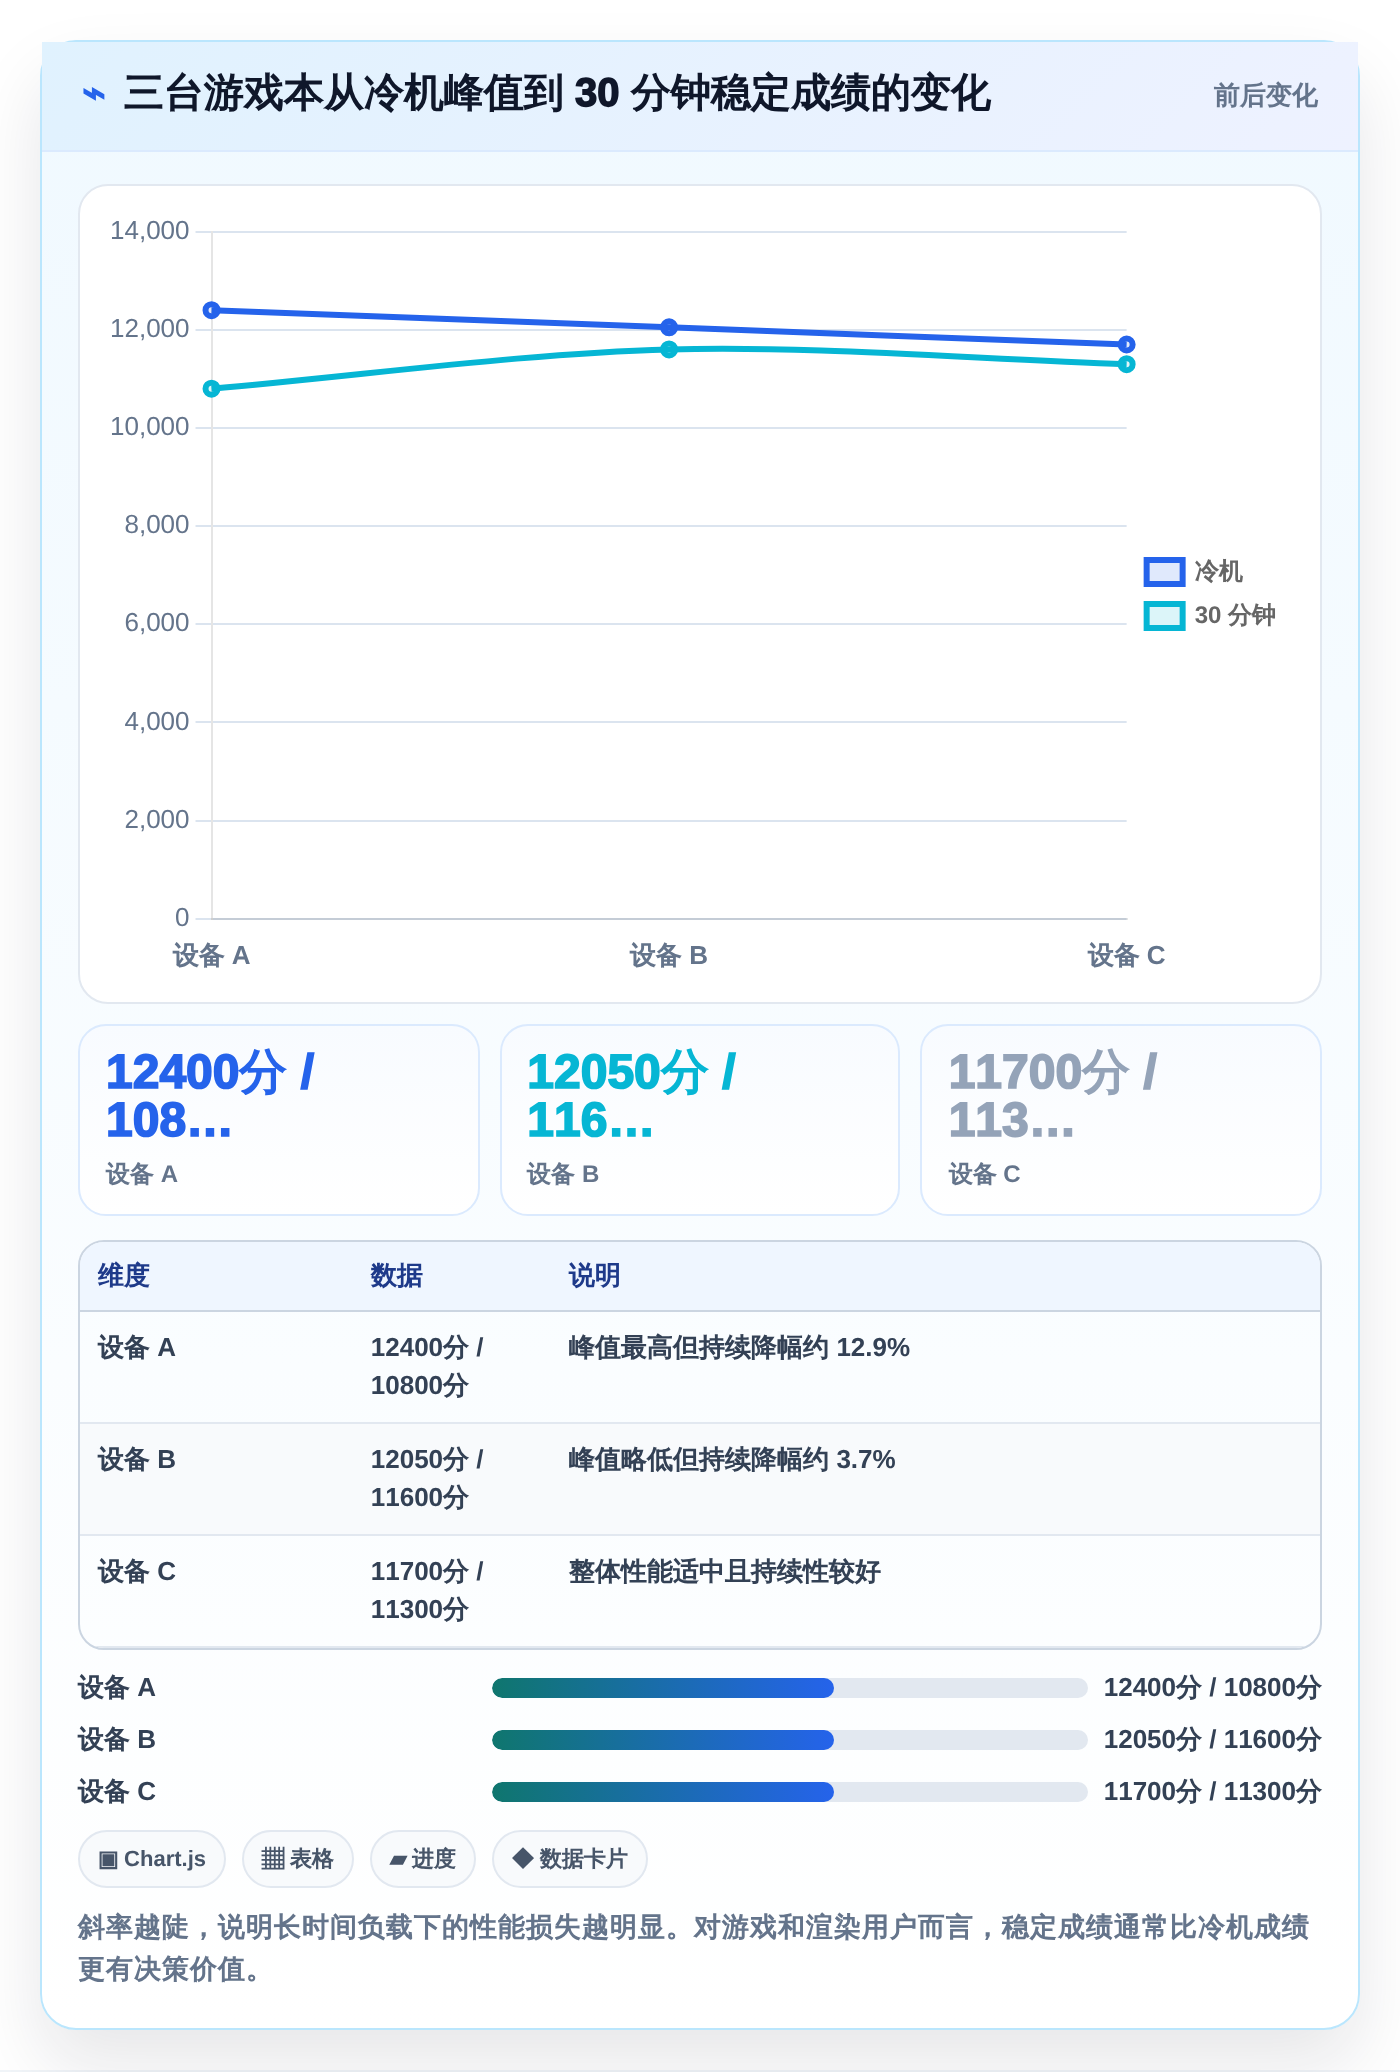Click the 整体性能适中且持续性较好 note

725,1572
